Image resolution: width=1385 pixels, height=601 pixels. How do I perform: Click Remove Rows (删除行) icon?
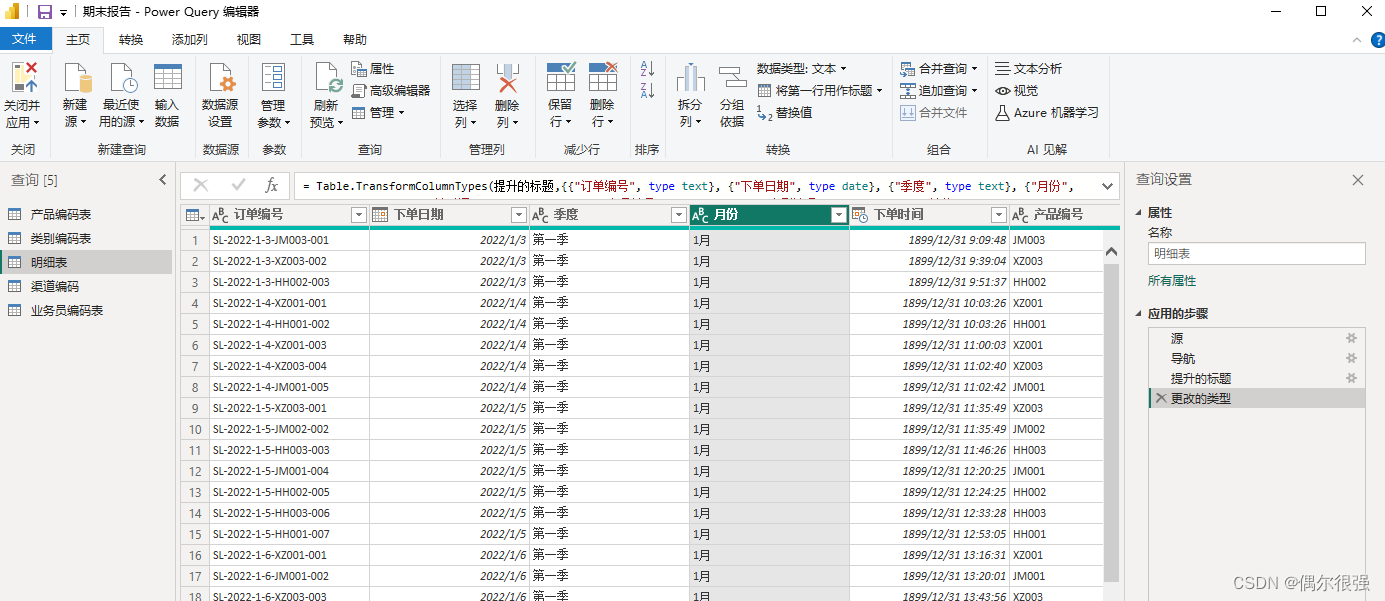[602, 78]
